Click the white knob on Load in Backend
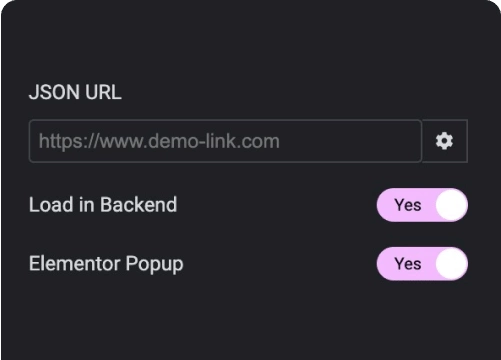The height and width of the screenshot is (360, 501). click(x=451, y=205)
